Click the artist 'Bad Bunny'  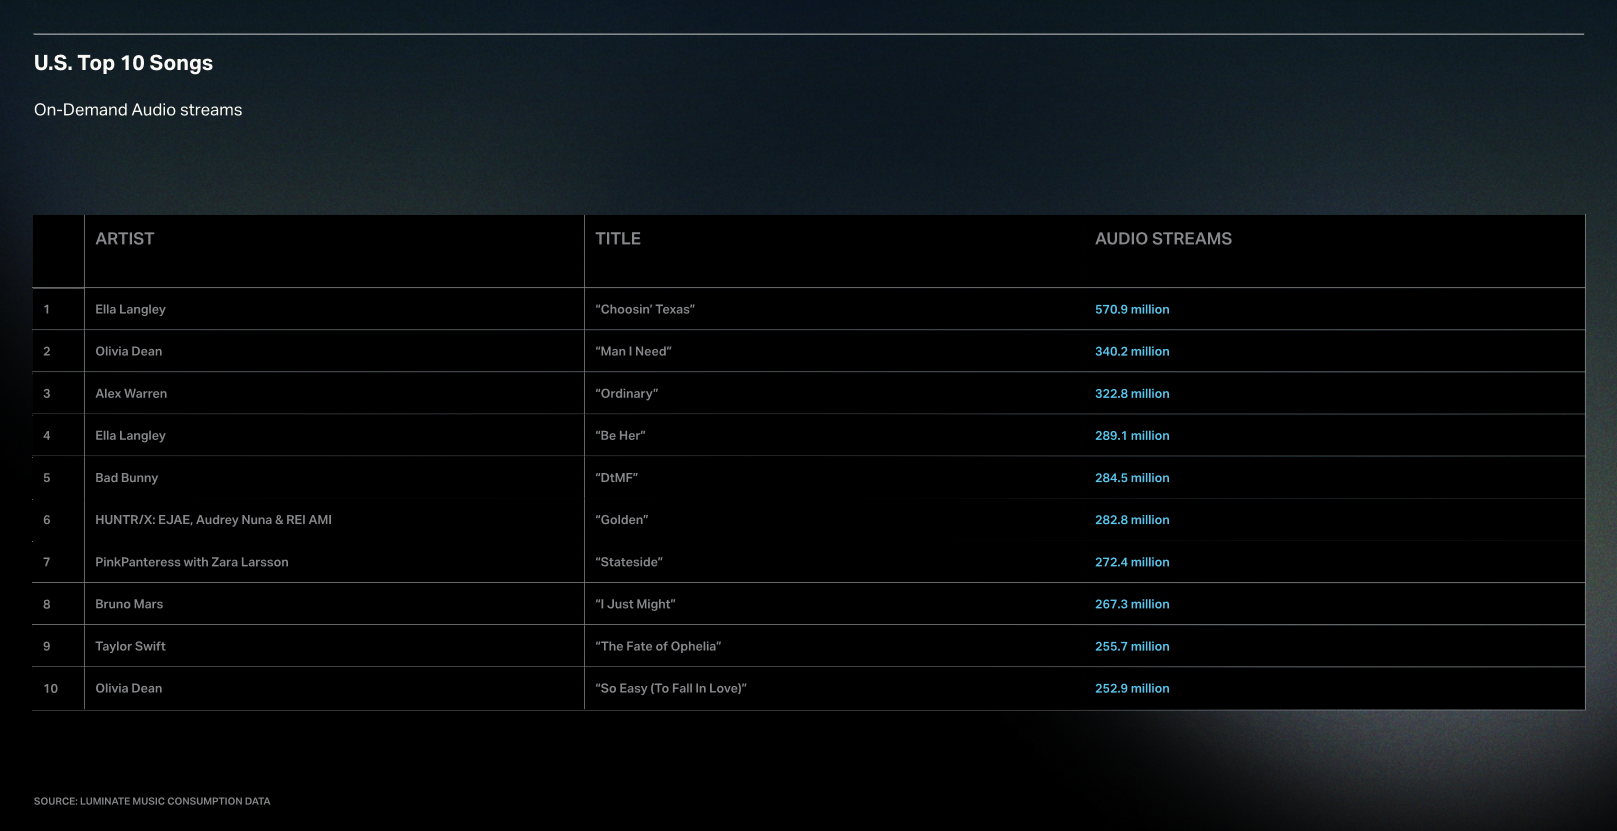[127, 477]
